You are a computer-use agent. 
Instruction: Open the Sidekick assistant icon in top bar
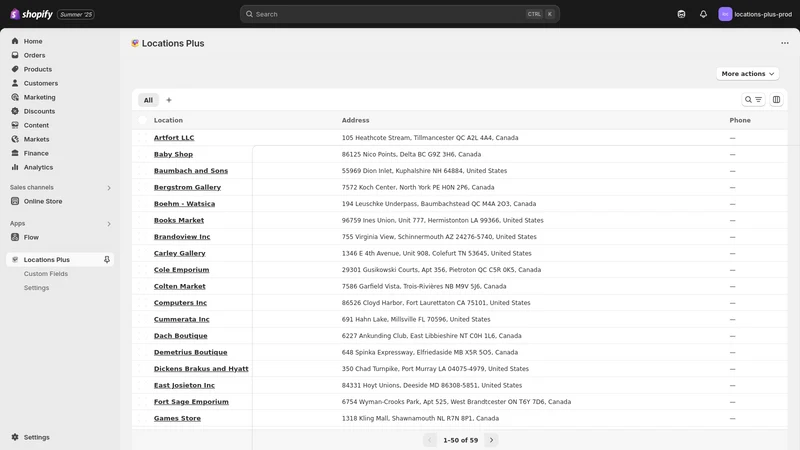(681, 14)
